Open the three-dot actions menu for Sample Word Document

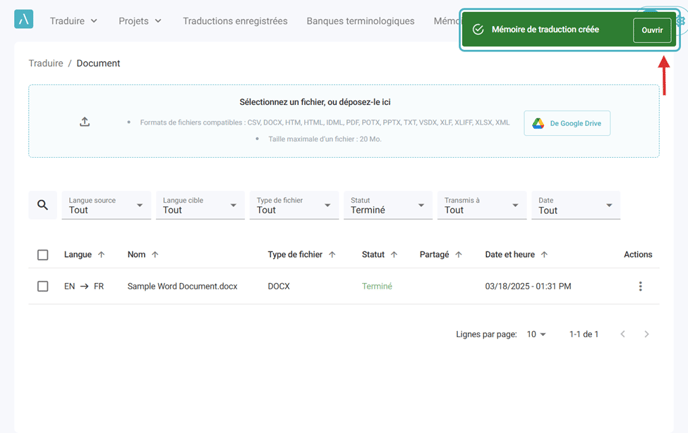640,286
